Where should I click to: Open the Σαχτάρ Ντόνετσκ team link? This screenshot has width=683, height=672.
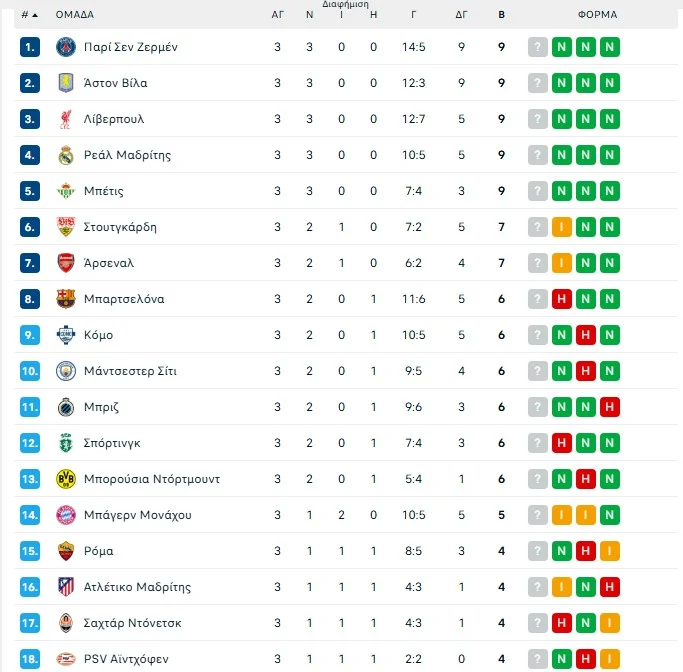pyautogui.click(x=132, y=623)
